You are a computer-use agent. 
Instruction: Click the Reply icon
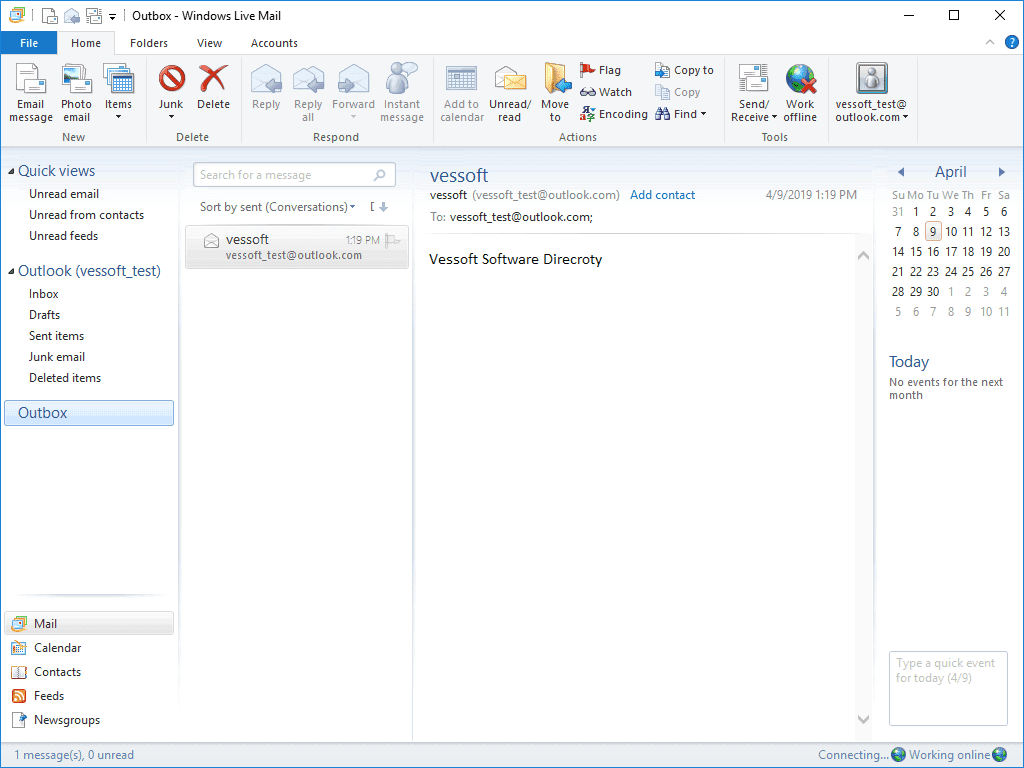click(x=266, y=80)
